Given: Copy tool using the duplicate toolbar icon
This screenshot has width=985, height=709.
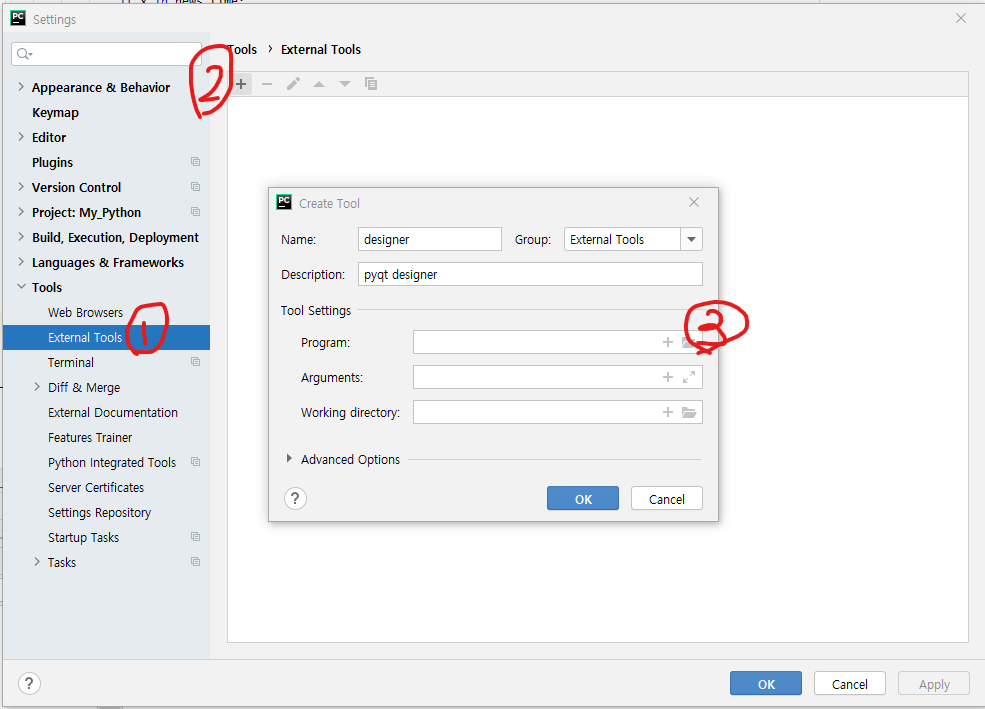Looking at the screenshot, I should pos(371,84).
